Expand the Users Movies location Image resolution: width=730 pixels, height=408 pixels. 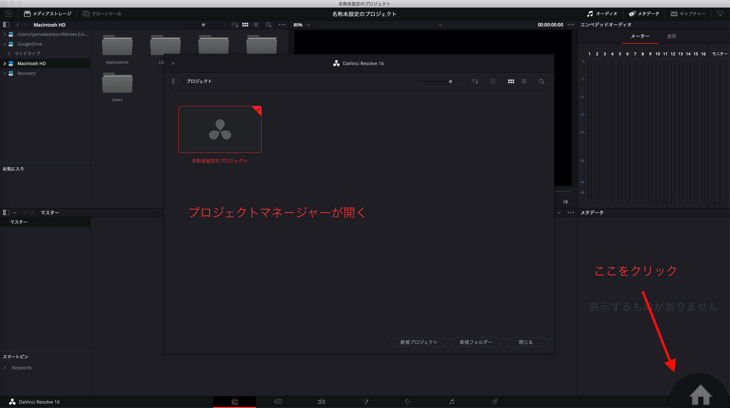pos(5,34)
